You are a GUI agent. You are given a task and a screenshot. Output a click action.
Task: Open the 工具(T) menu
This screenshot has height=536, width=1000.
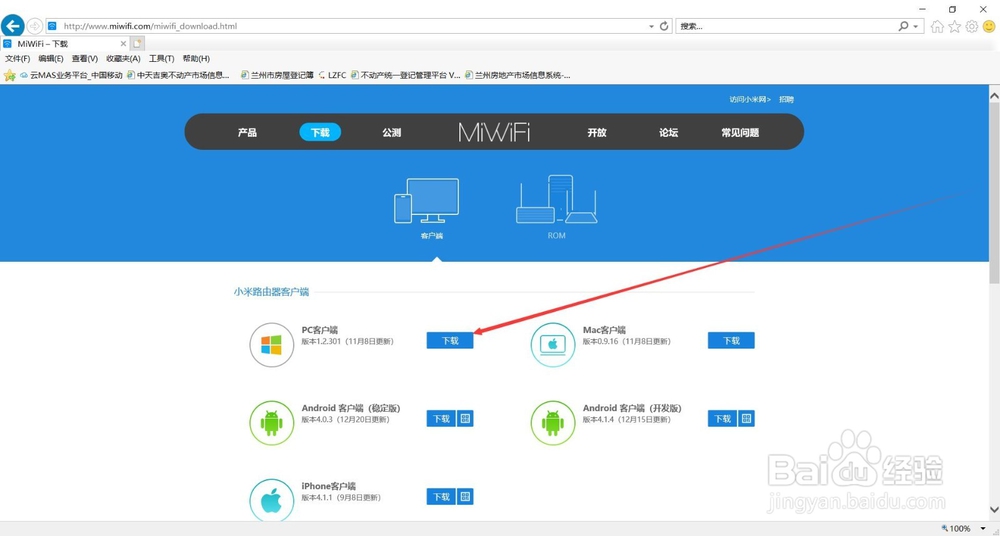click(161, 59)
